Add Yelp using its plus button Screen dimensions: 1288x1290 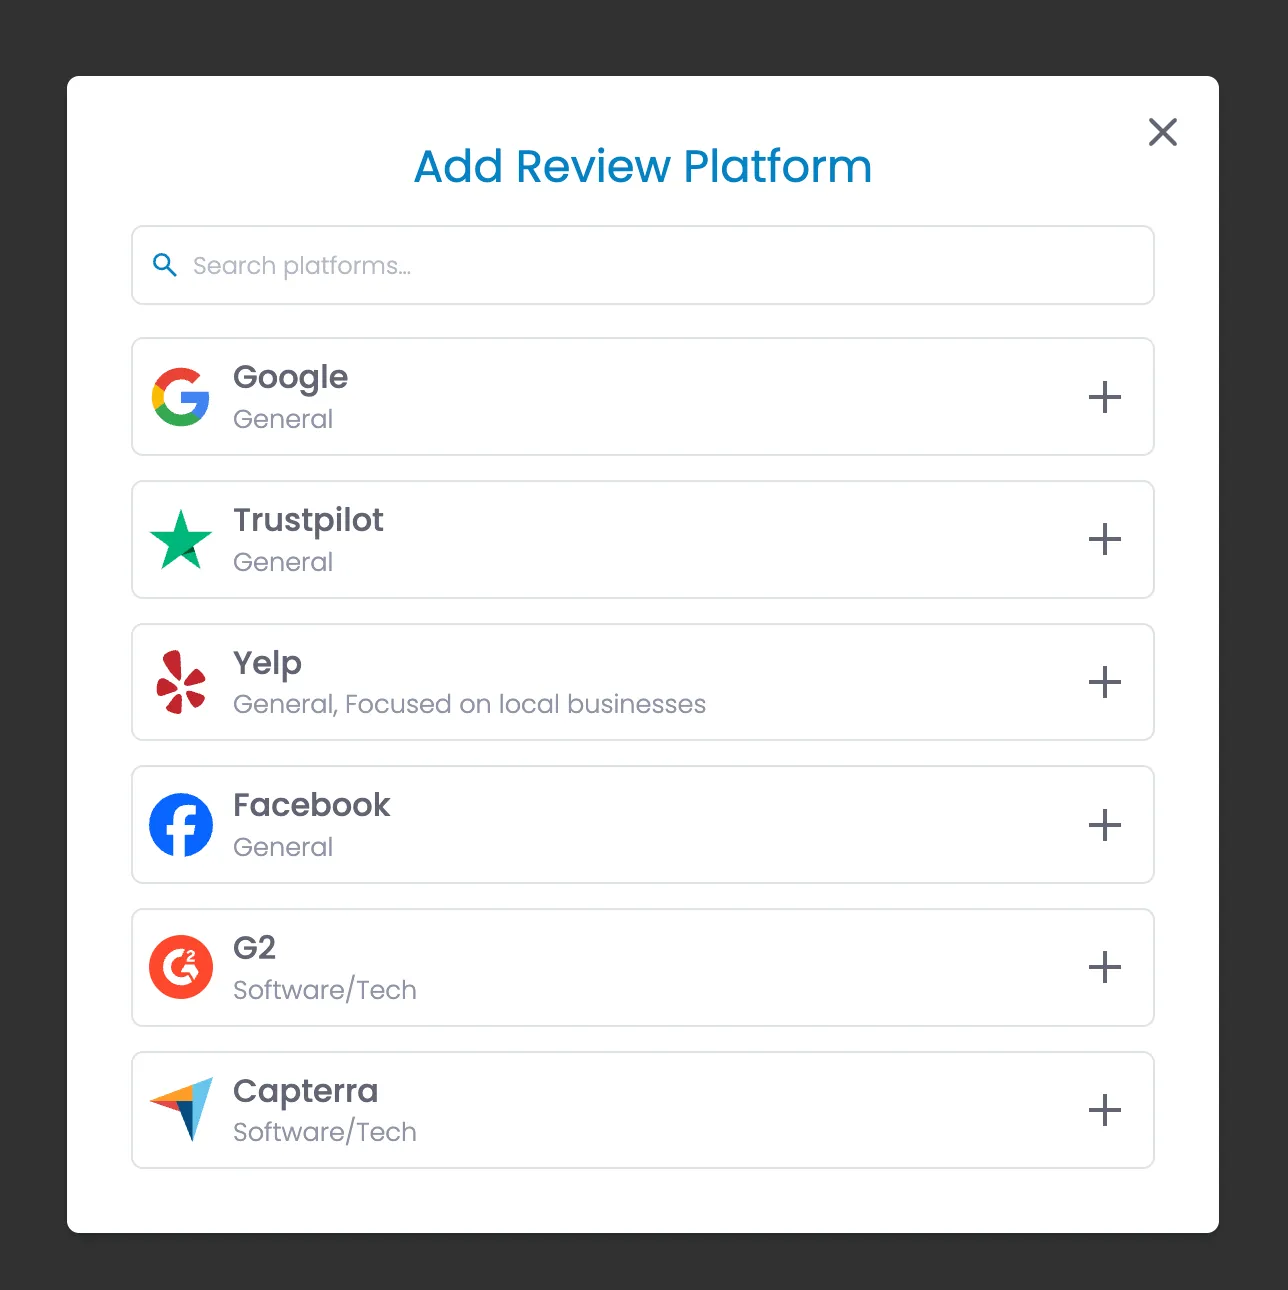pos(1105,682)
